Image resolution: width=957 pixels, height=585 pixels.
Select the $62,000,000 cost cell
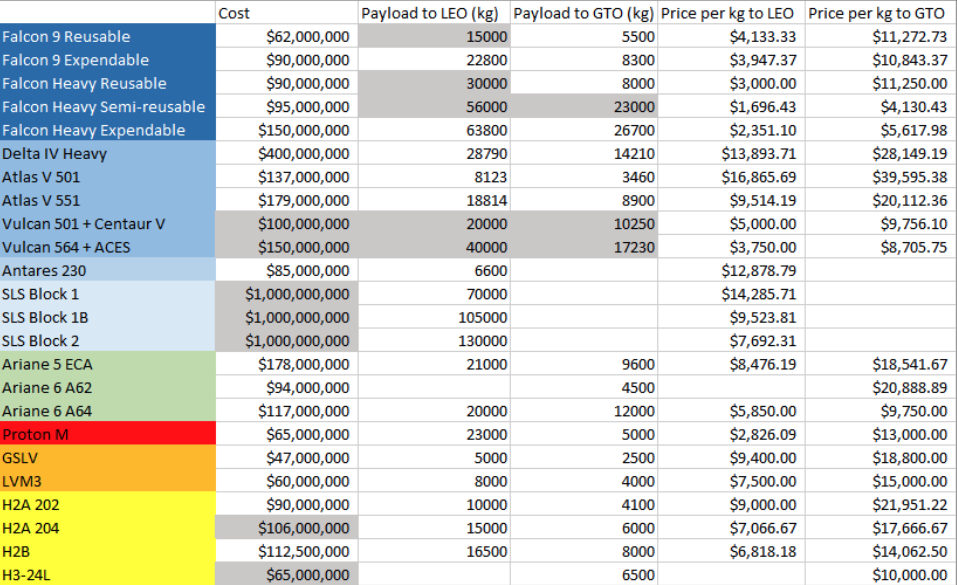287,37
